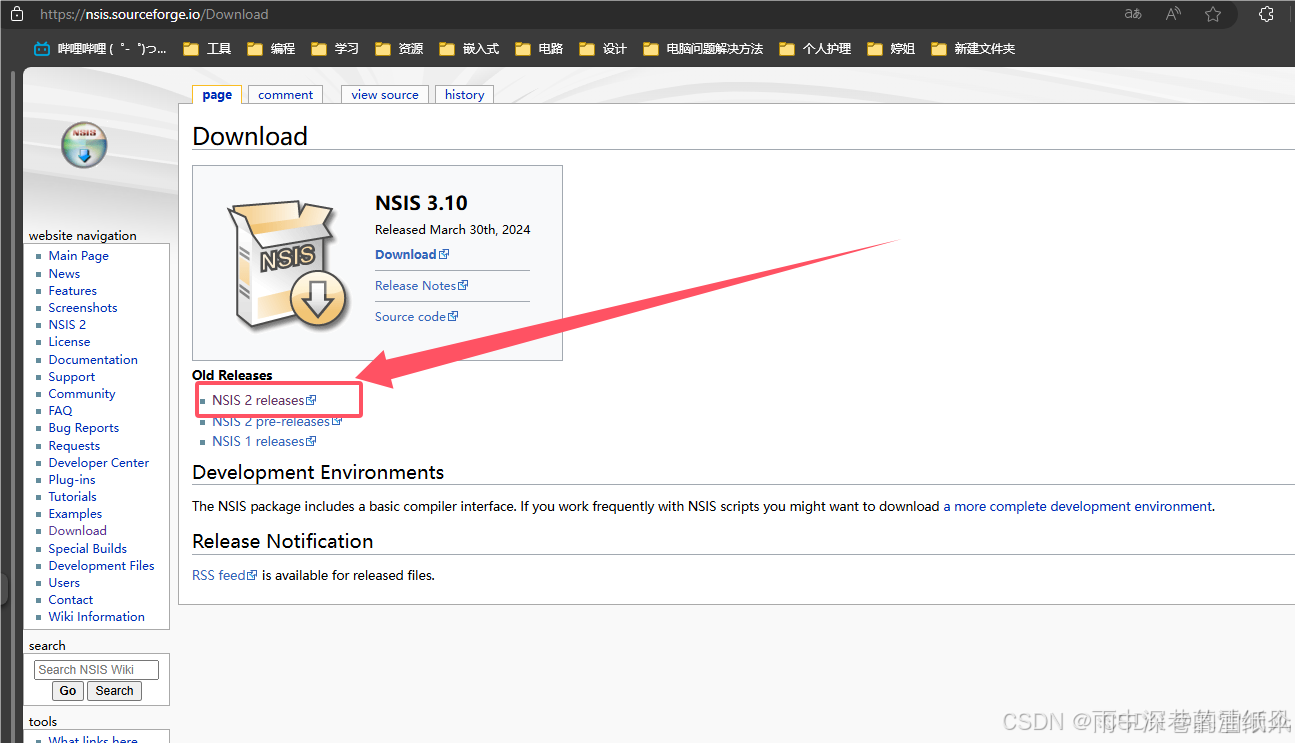Open Support in website navigation
The image size is (1295, 743).
(x=72, y=377)
